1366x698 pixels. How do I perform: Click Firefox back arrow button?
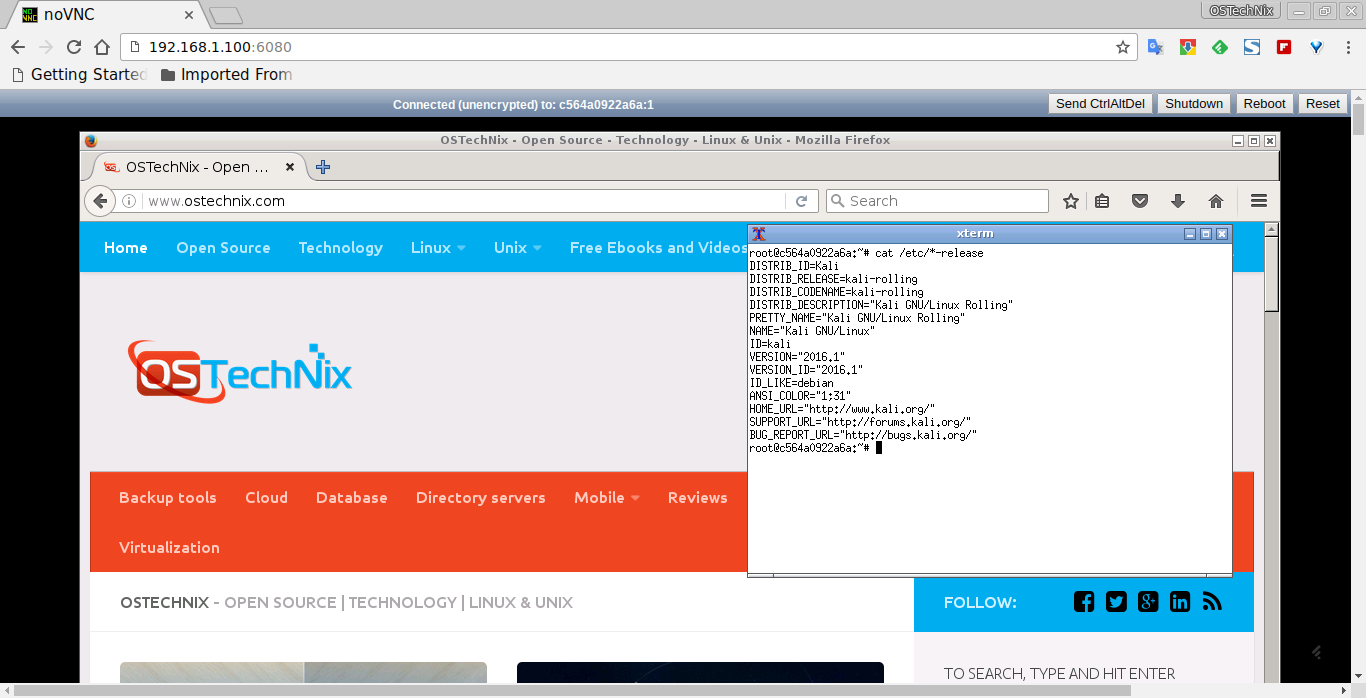click(x=100, y=201)
